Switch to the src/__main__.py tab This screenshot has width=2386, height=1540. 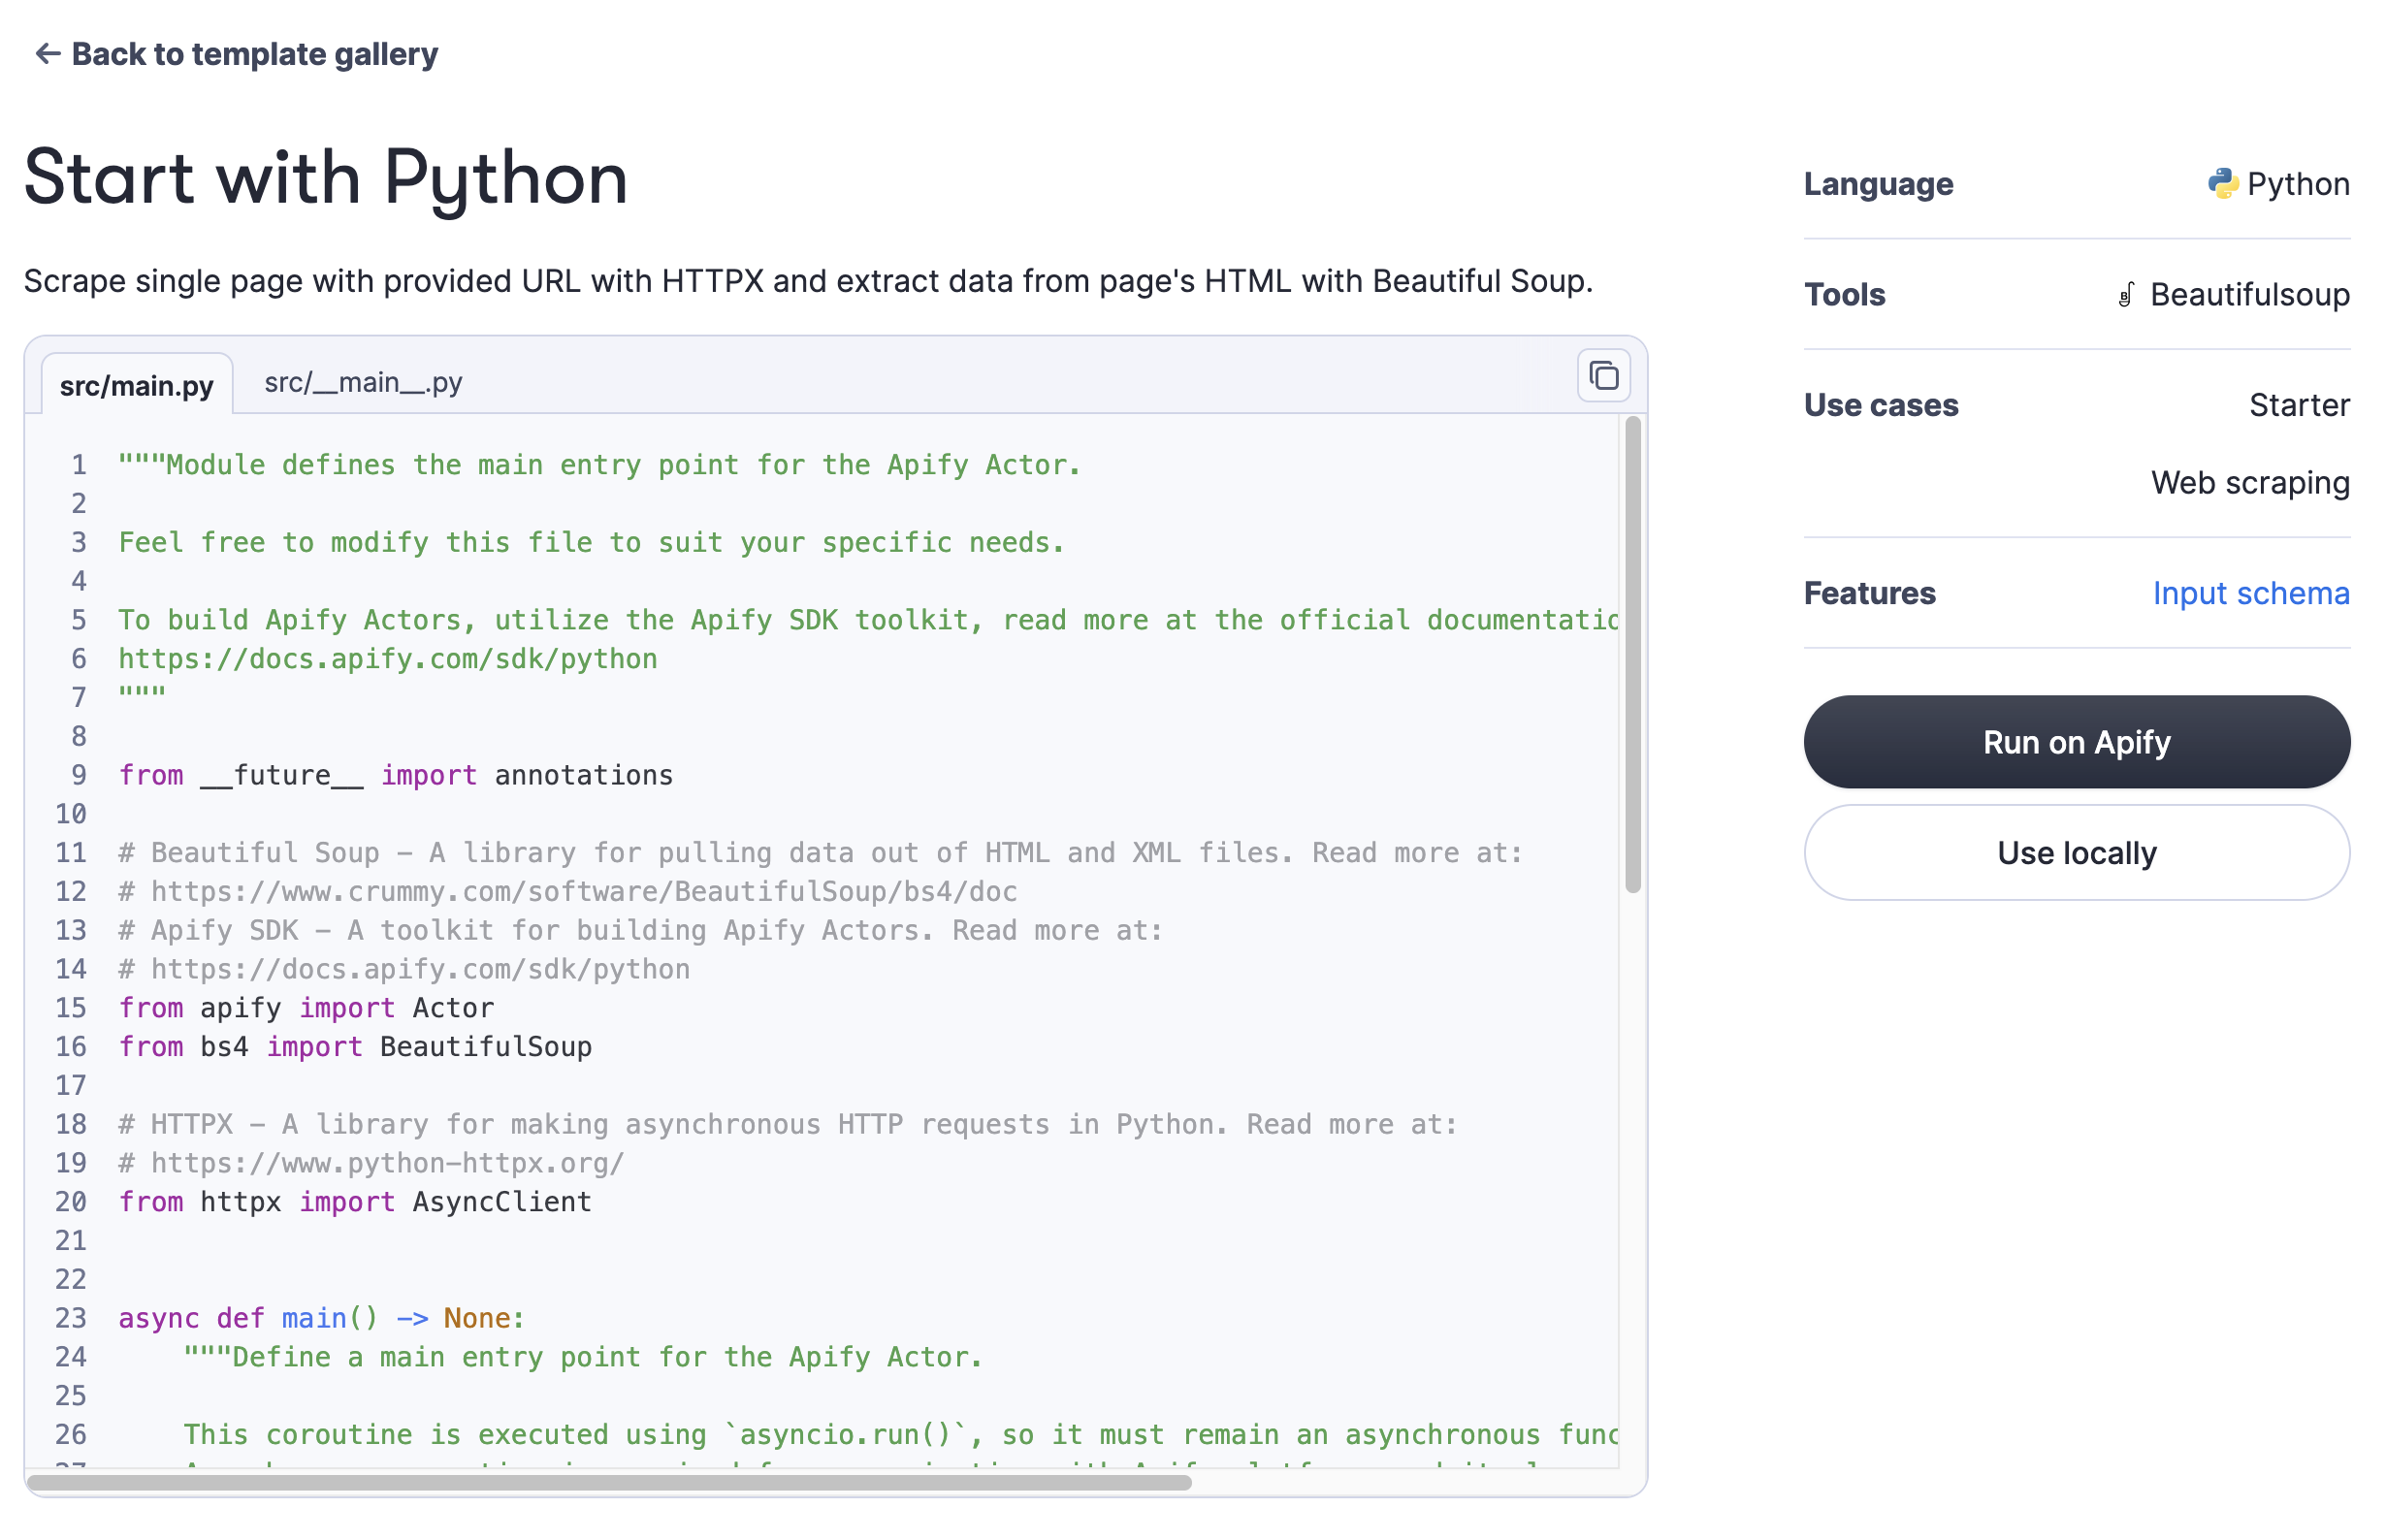point(362,381)
